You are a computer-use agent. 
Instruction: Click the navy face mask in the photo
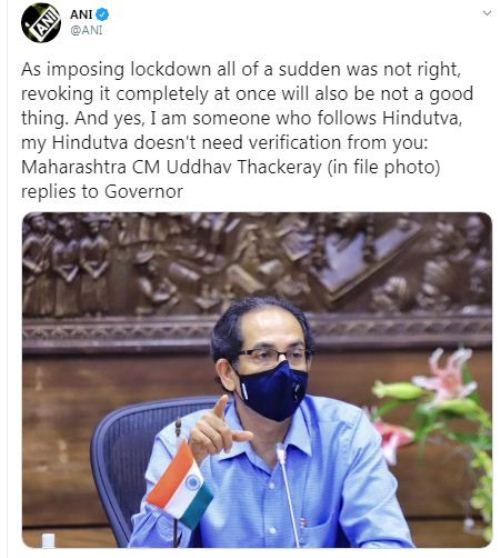click(x=273, y=391)
